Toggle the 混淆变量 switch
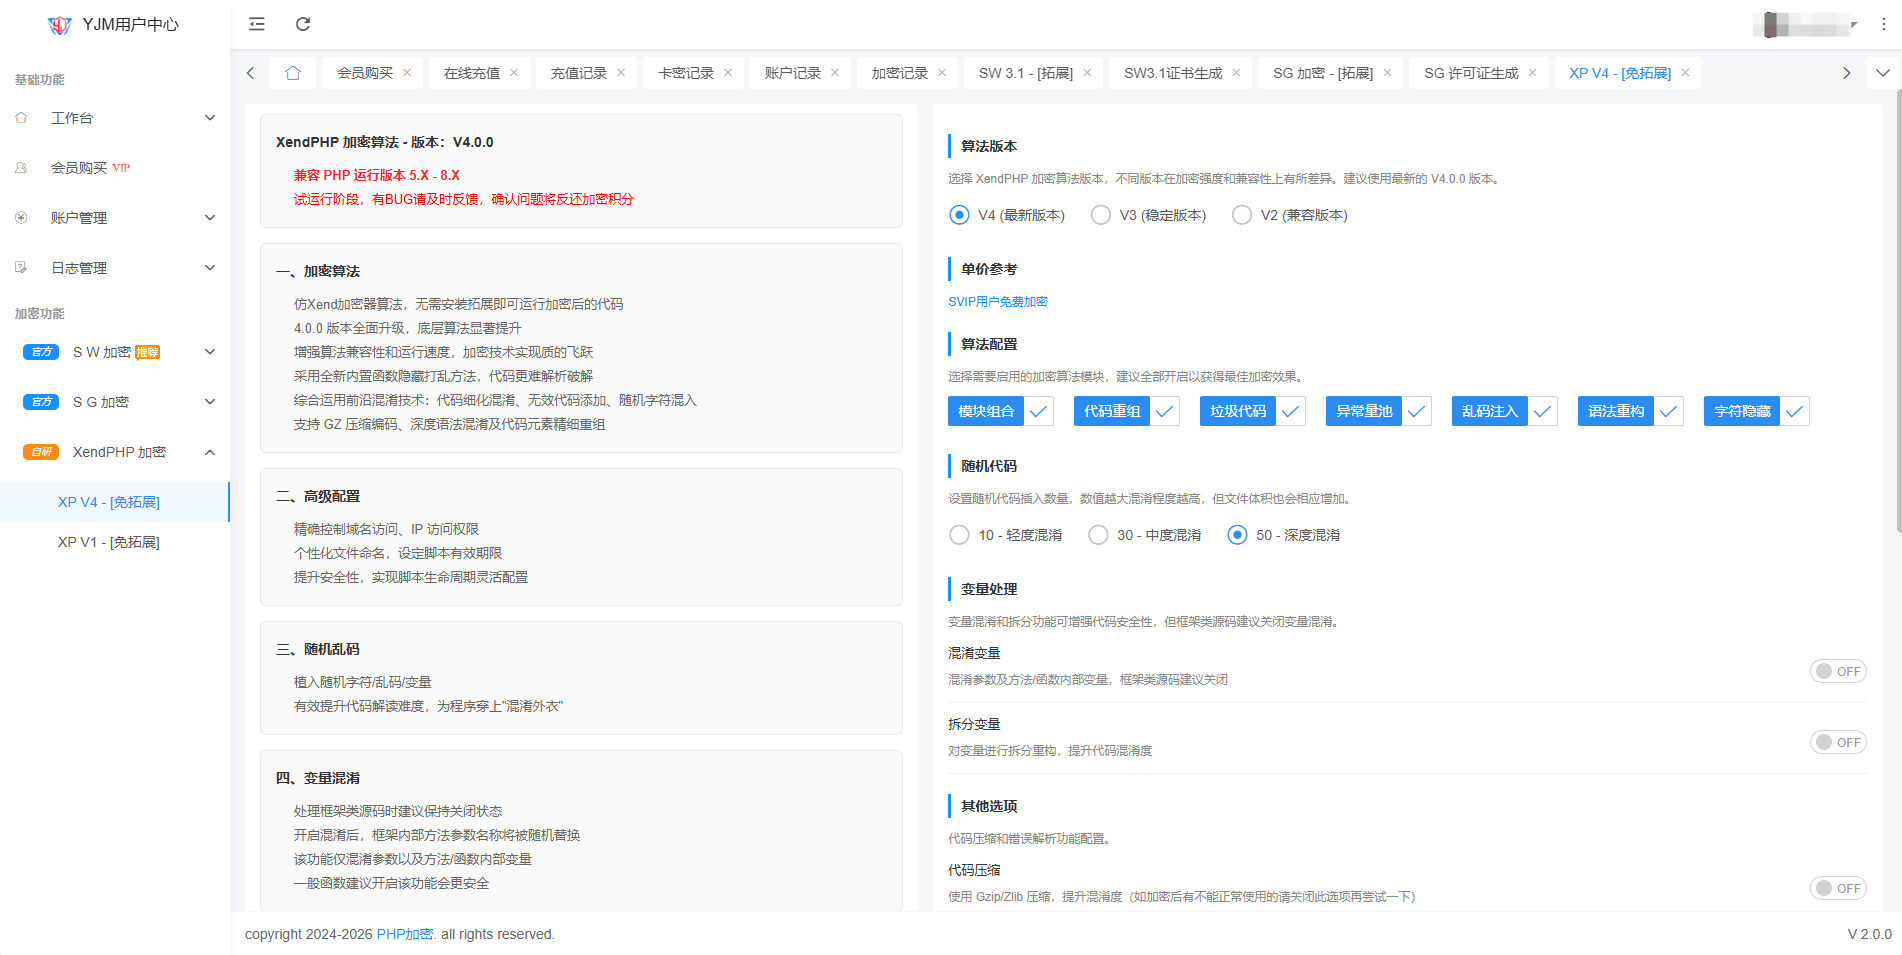1902x955 pixels. [x=1837, y=671]
